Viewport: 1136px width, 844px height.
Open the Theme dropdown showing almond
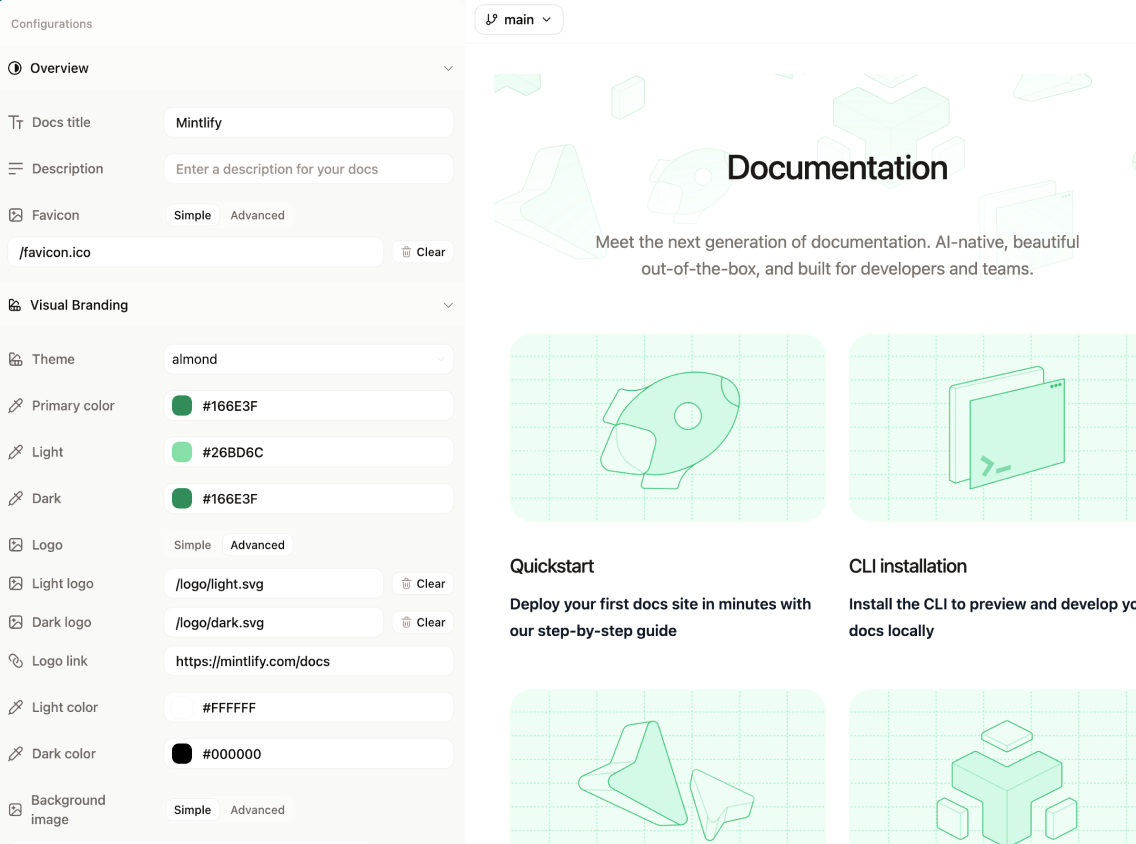click(308, 358)
